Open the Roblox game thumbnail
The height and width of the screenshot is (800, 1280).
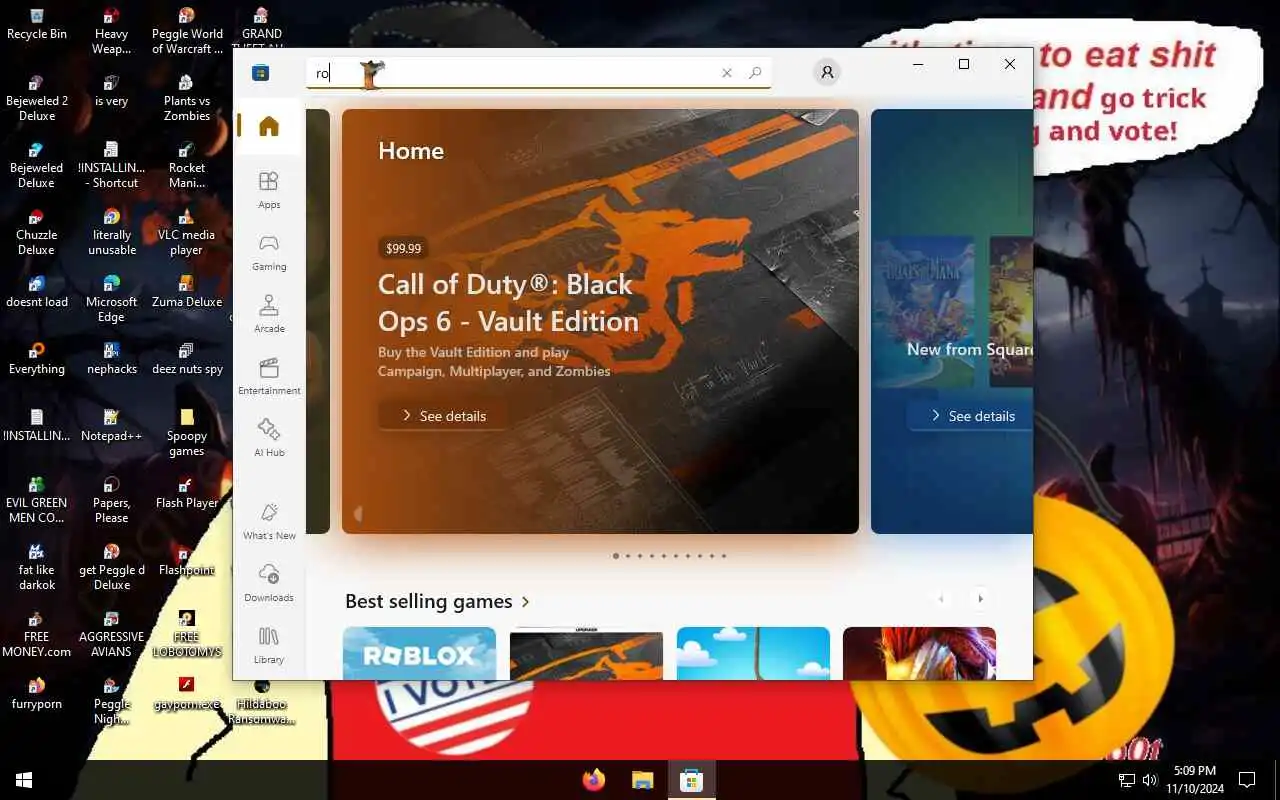point(419,653)
